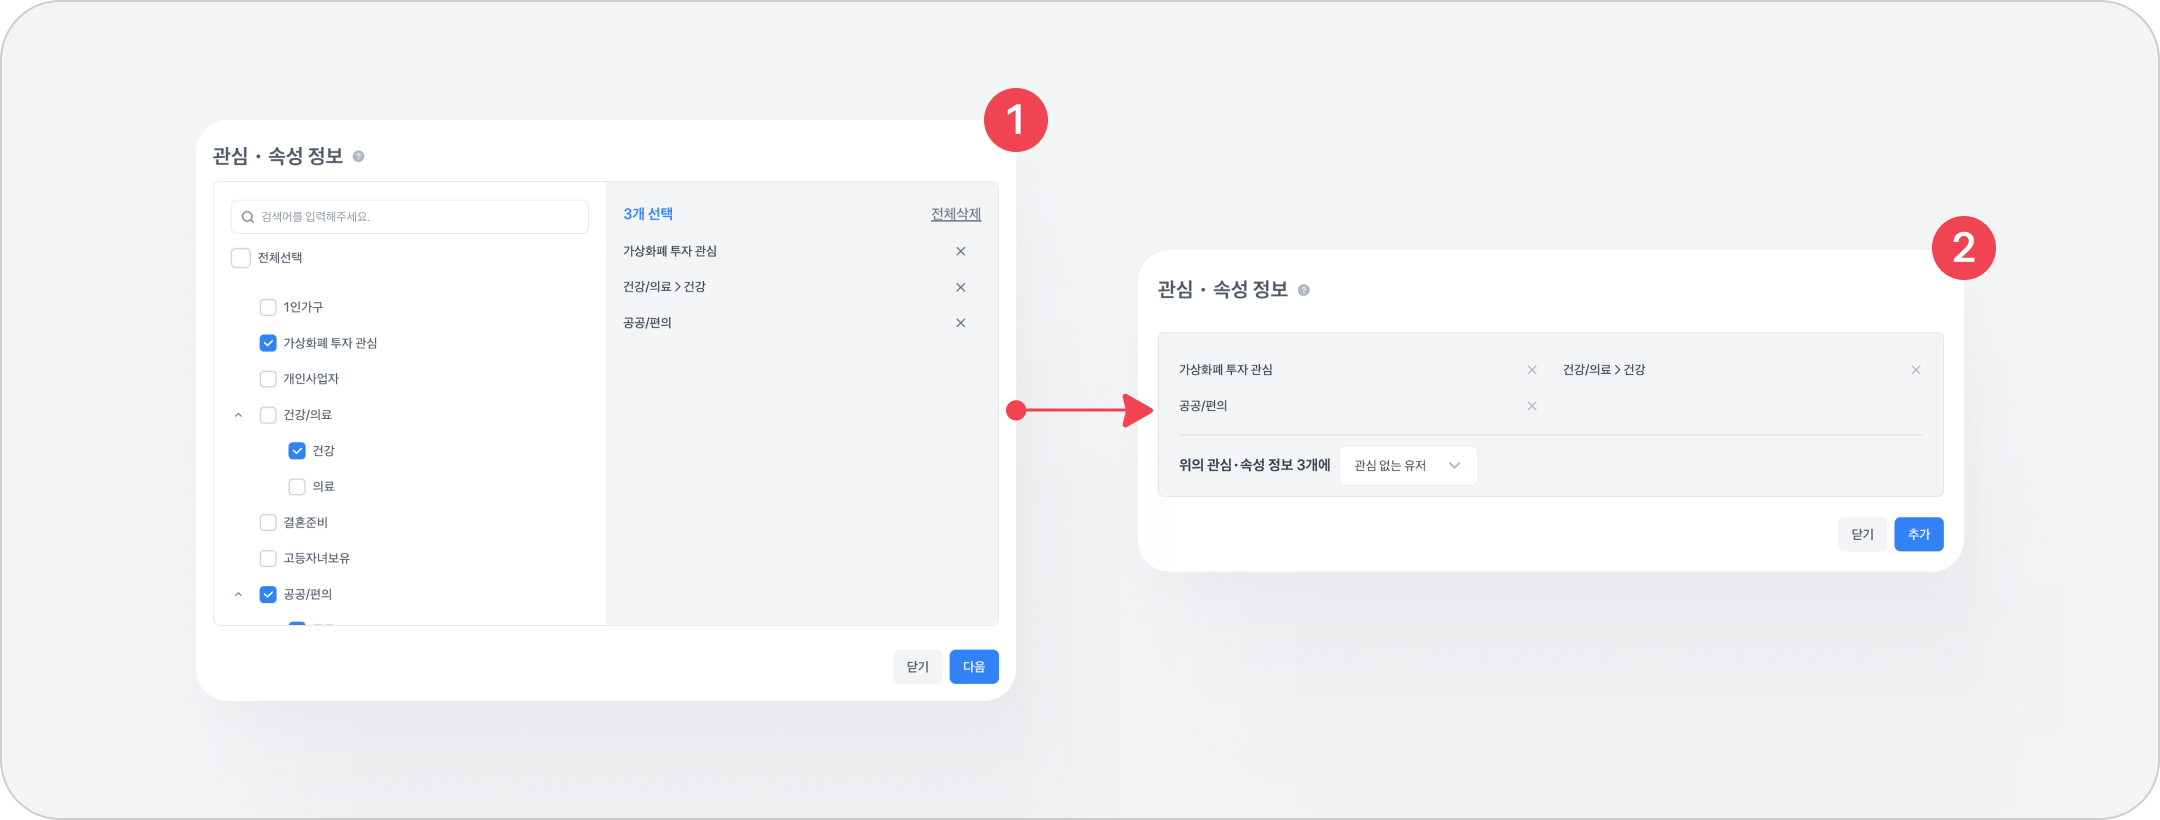
Task: Uncheck the 가상화폐 투자 관심 checkbox
Action: (x=268, y=344)
